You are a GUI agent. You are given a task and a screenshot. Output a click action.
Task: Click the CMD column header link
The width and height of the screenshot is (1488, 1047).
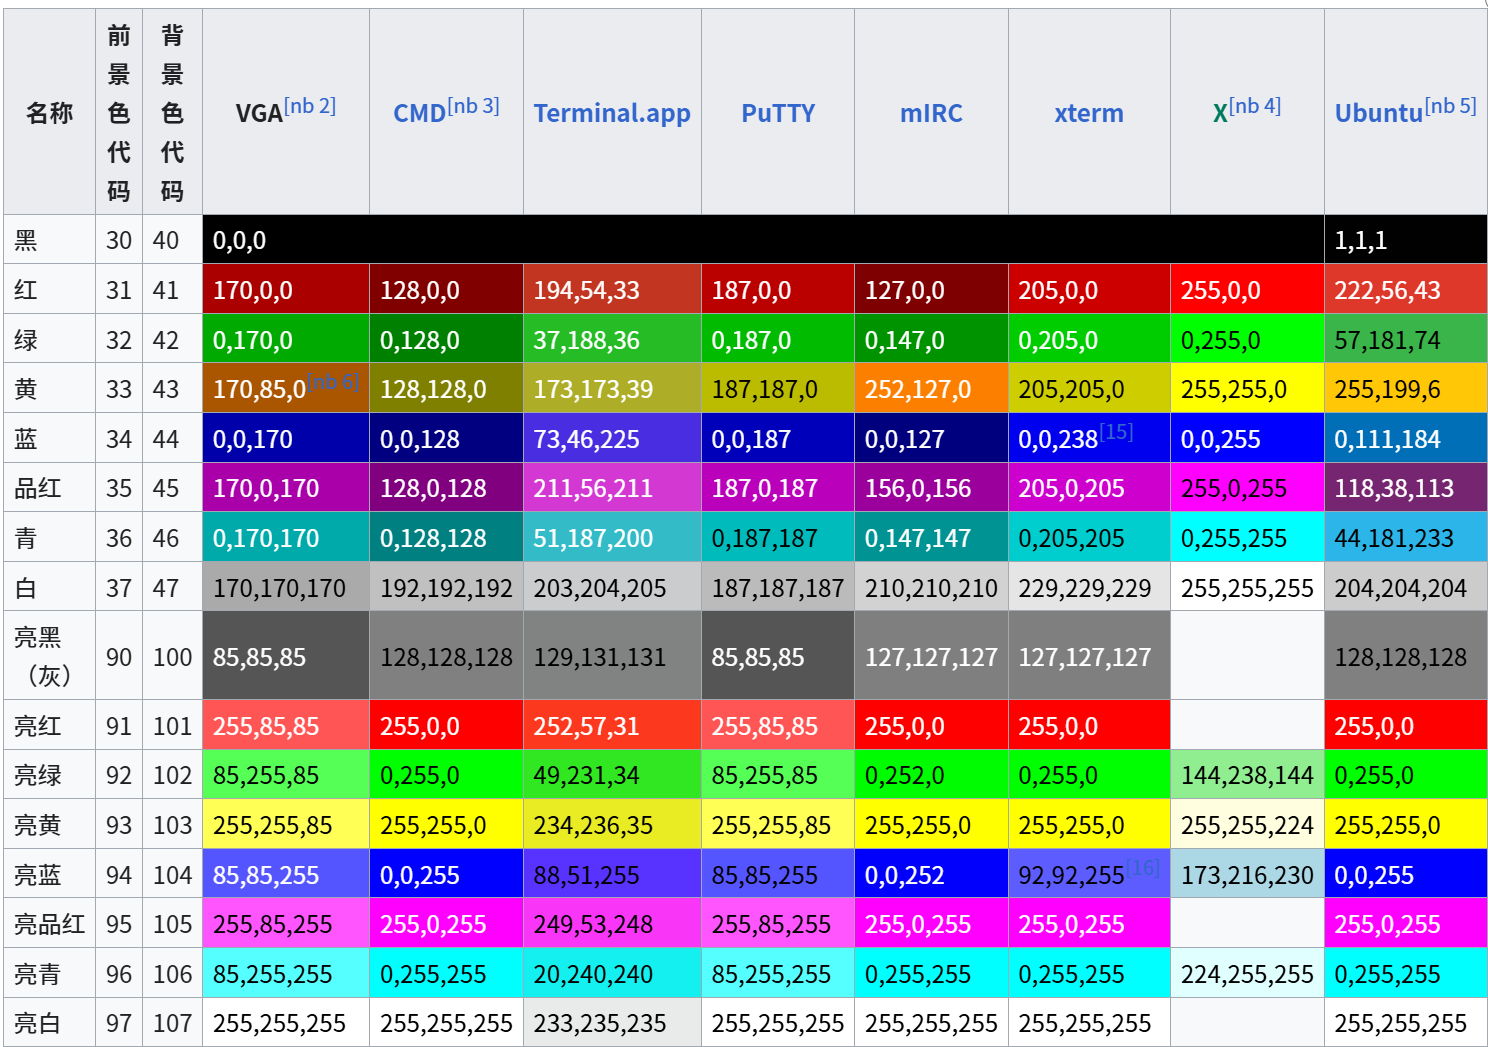pyautogui.click(x=419, y=114)
